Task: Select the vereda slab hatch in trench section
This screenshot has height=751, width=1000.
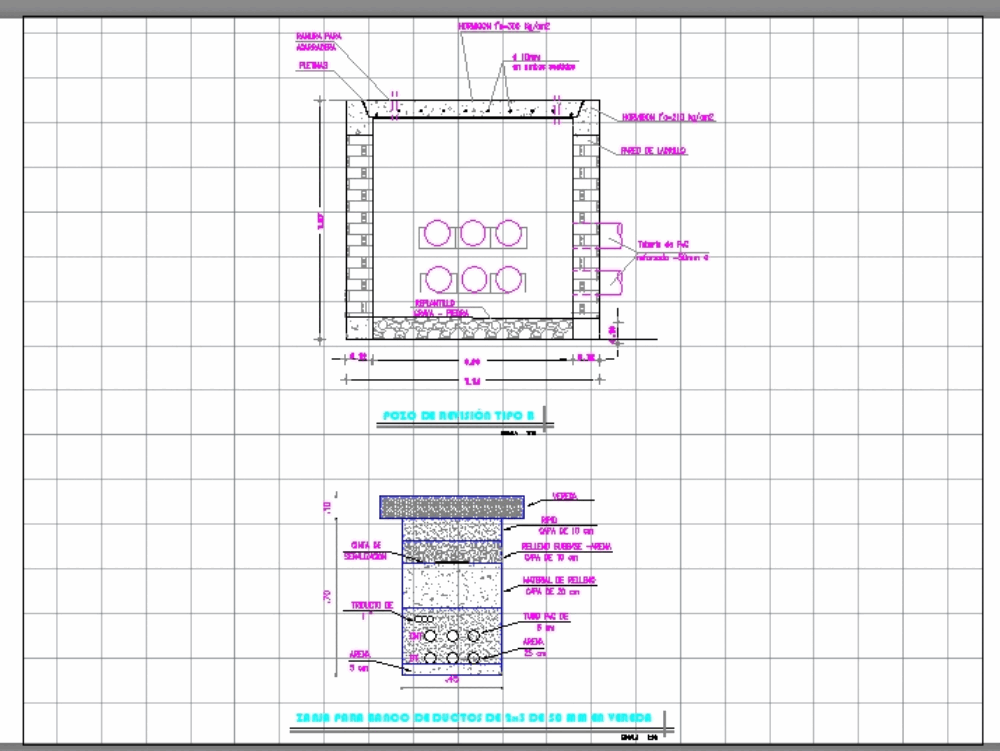Action: [452, 507]
